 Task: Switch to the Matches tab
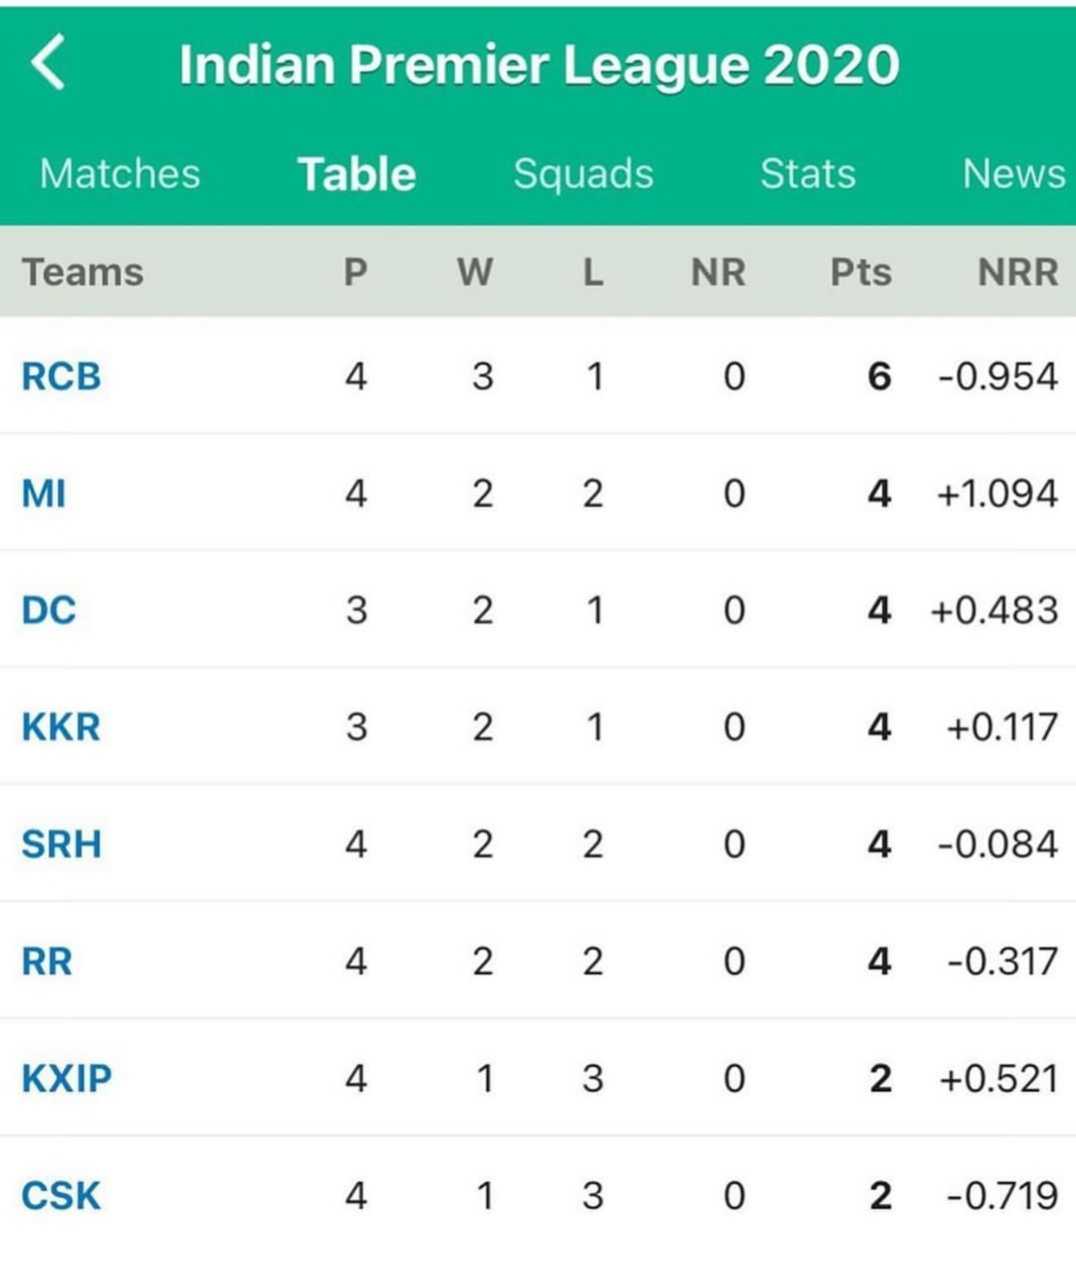120,174
